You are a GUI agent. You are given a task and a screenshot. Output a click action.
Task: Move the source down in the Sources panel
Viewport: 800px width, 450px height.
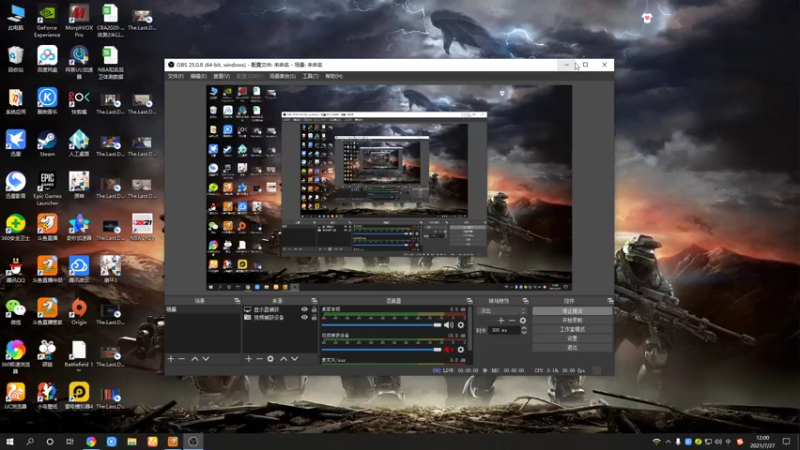click(295, 359)
